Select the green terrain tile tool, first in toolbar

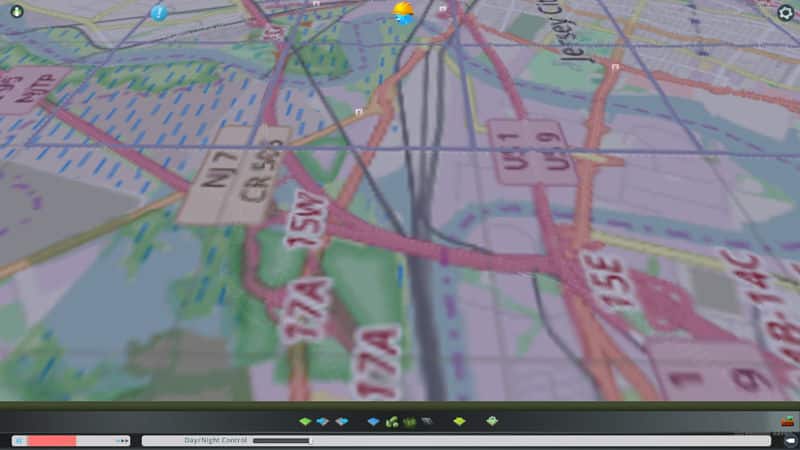(x=305, y=422)
